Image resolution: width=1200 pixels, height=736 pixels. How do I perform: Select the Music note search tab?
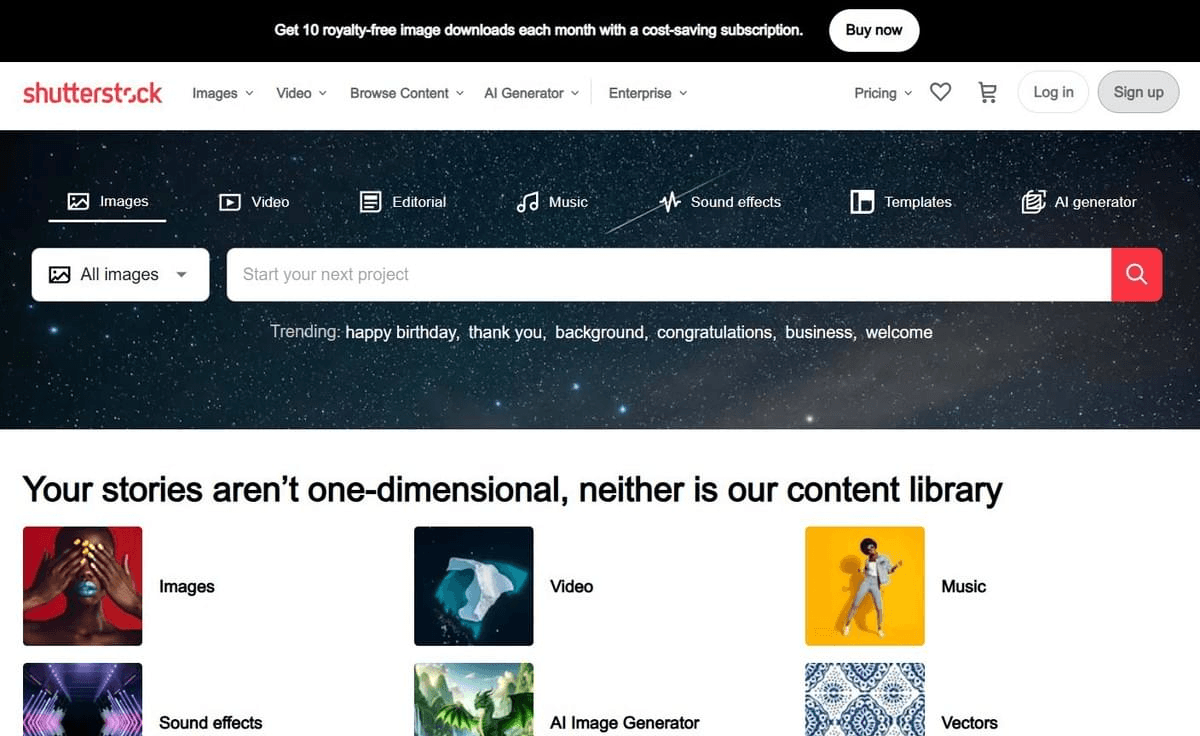tap(552, 202)
